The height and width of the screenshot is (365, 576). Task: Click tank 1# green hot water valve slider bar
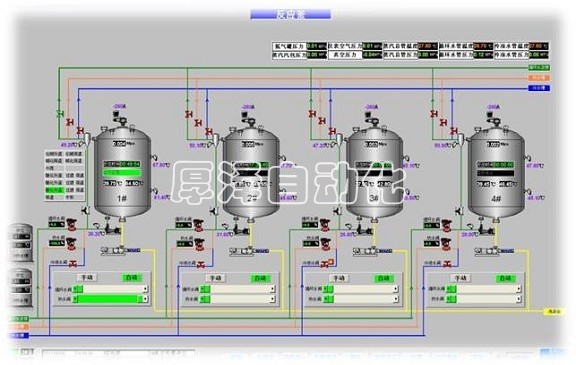click(111, 299)
